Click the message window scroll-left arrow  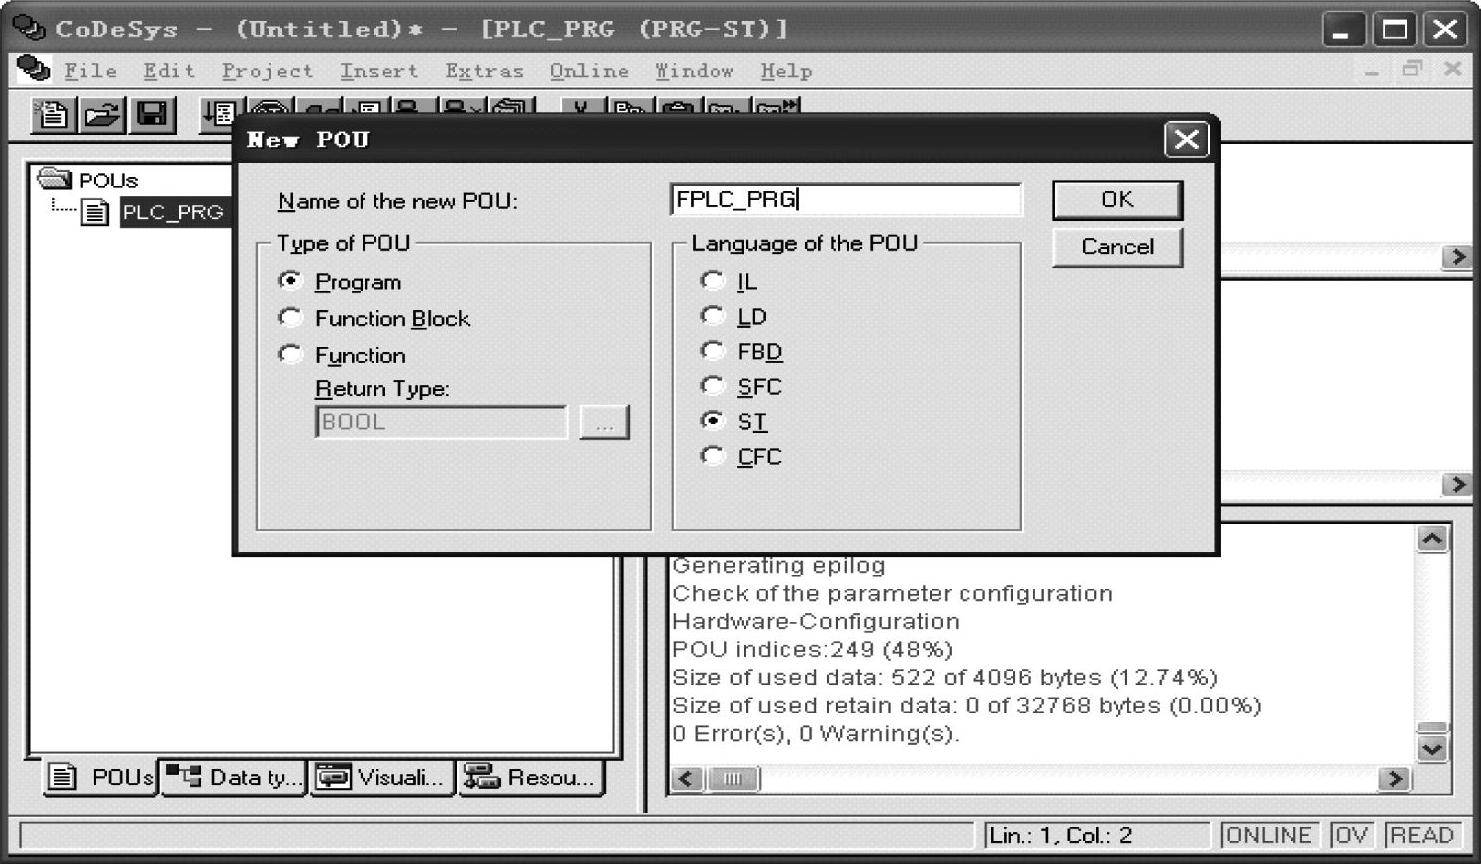pyautogui.click(x=687, y=778)
